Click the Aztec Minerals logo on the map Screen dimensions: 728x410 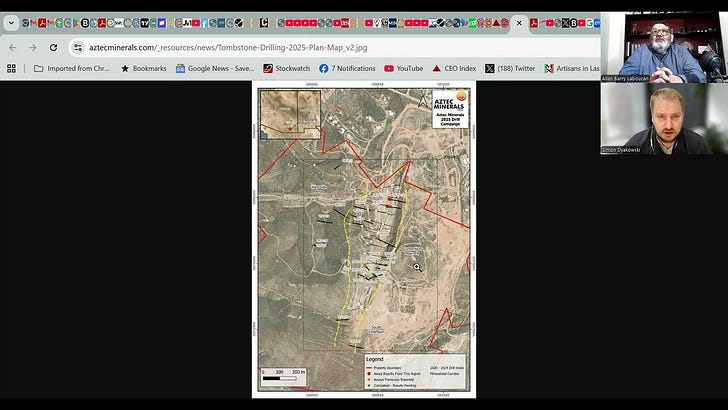(x=449, y=101)
